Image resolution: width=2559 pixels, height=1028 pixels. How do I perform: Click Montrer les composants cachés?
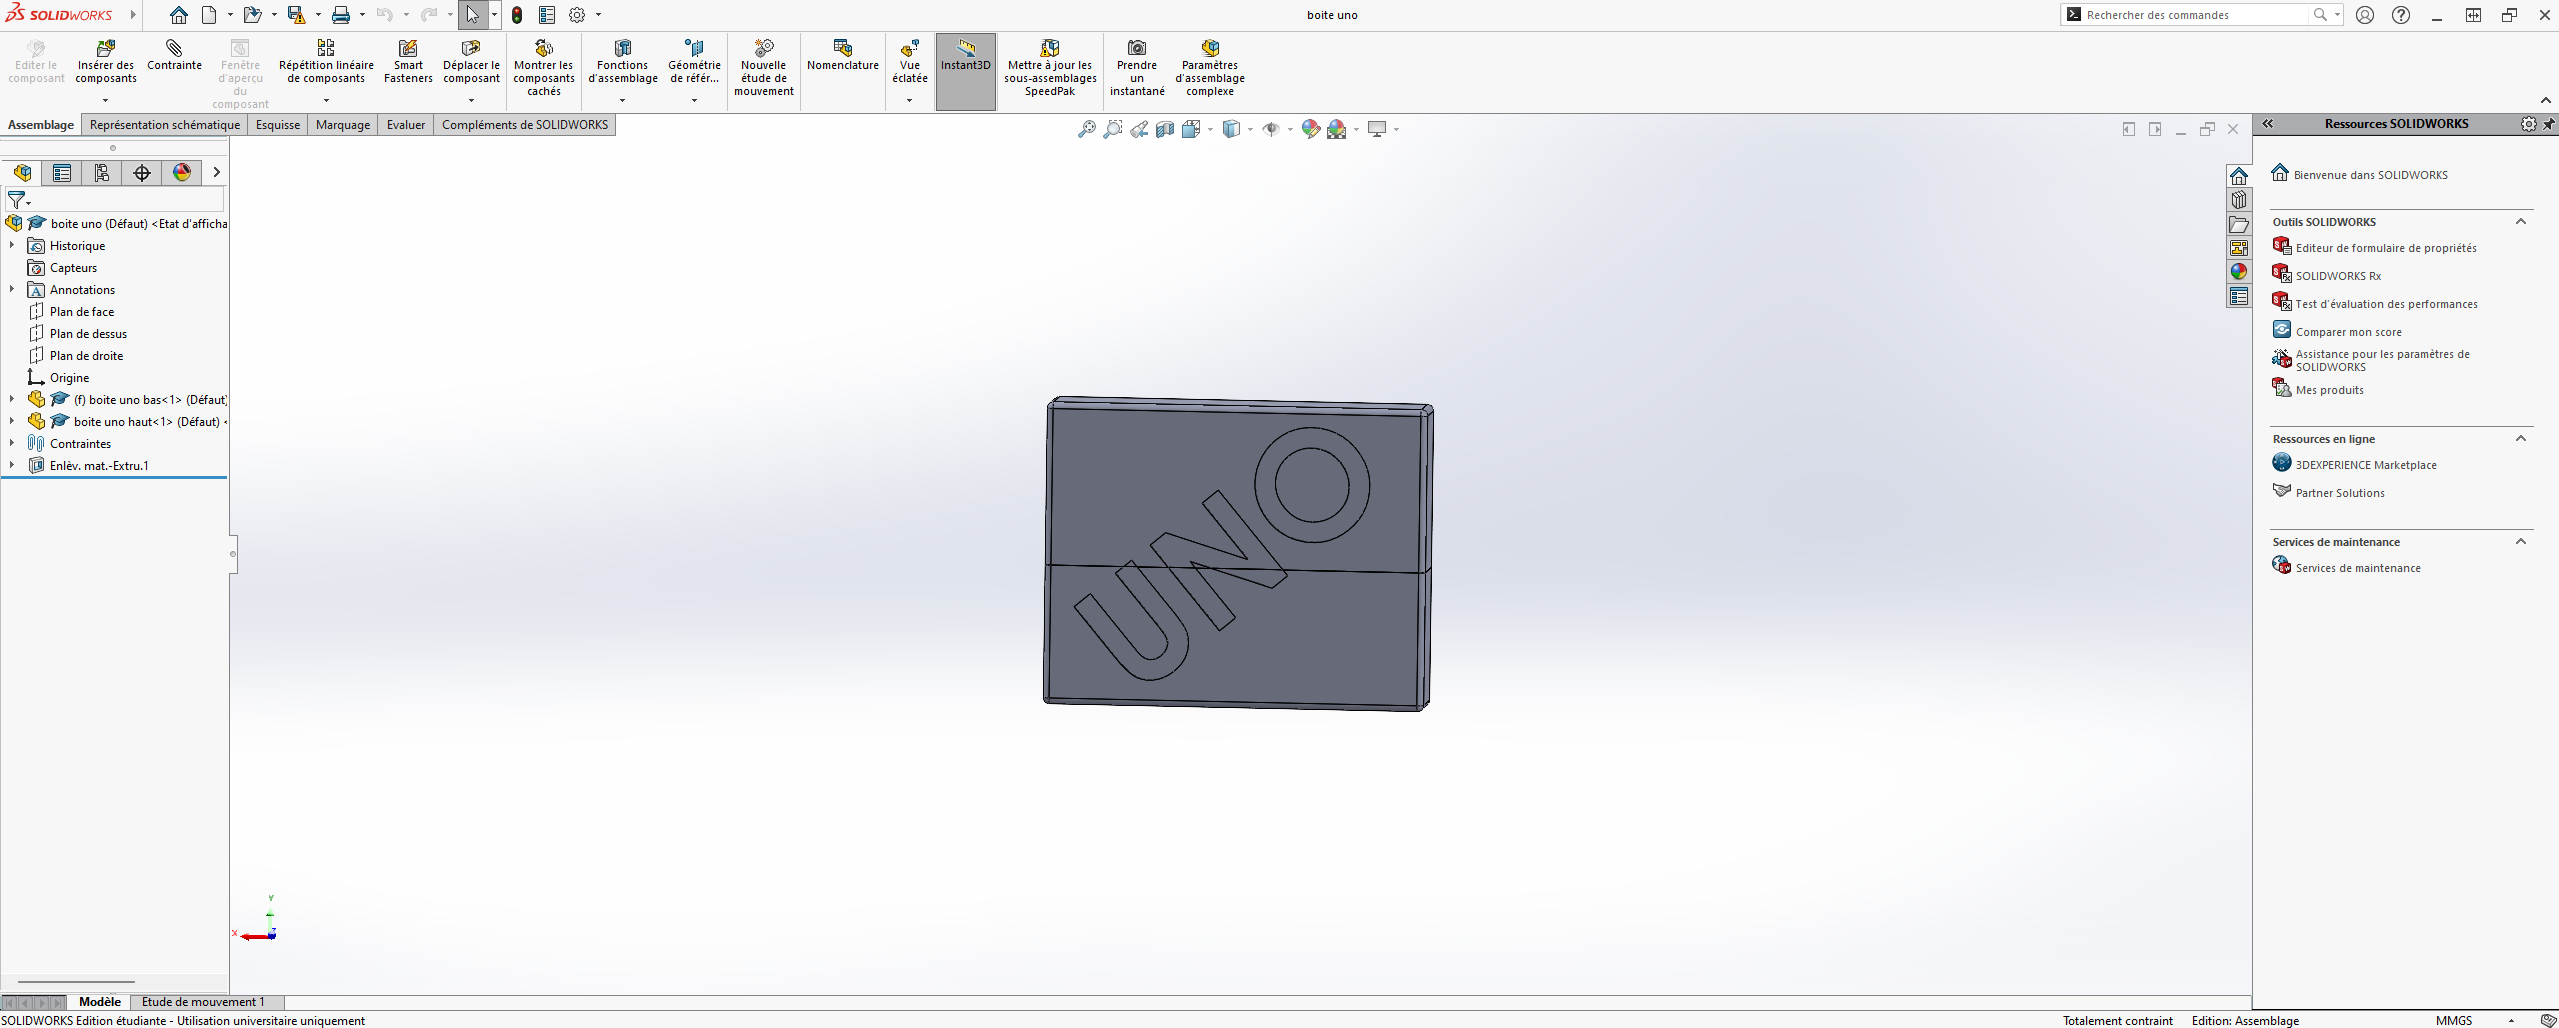tap(543, 68)
